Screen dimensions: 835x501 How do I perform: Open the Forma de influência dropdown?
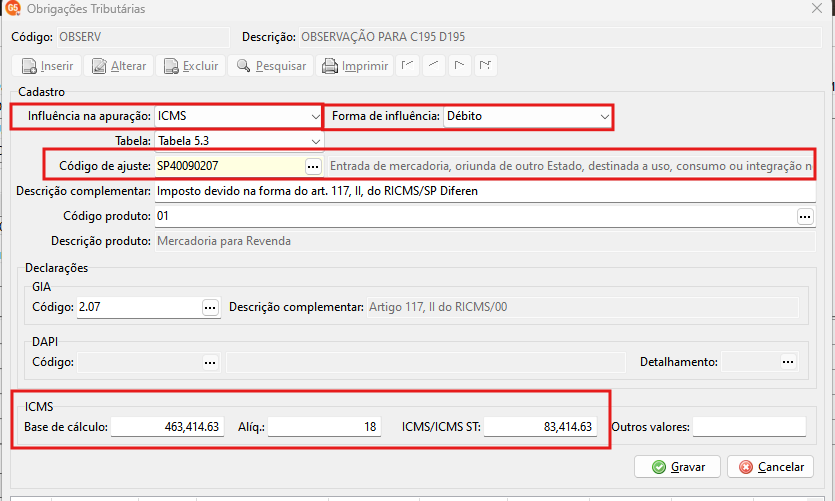604,116
